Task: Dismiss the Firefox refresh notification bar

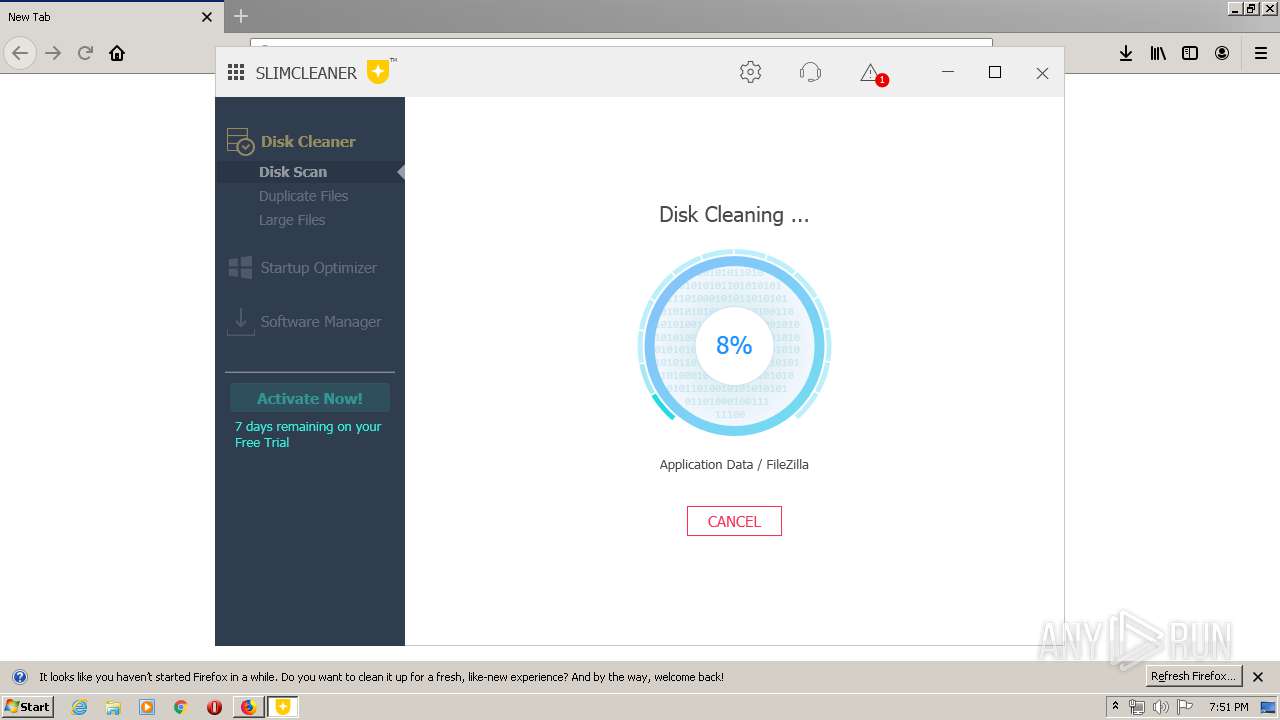Action: pyautogui.click(x=1258, y=677)
